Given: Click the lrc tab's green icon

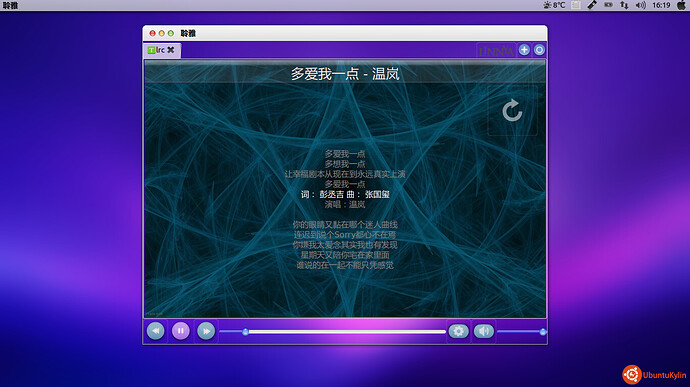Looking at the screenshot, I should 151,50.
